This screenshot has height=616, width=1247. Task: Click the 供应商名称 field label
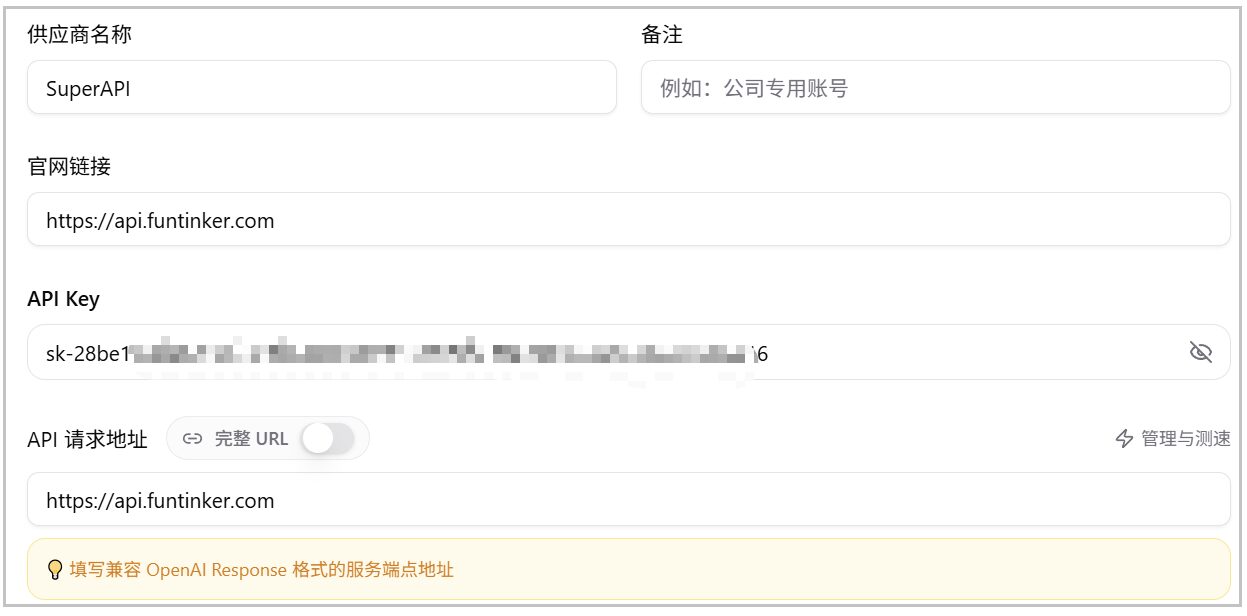tap(79, 35)
